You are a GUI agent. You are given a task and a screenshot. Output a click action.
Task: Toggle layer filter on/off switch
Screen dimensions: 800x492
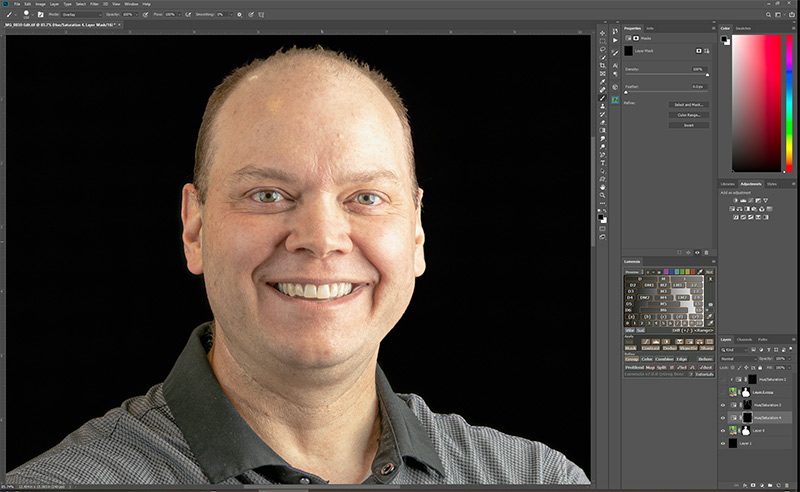click(x=790, y=349)
